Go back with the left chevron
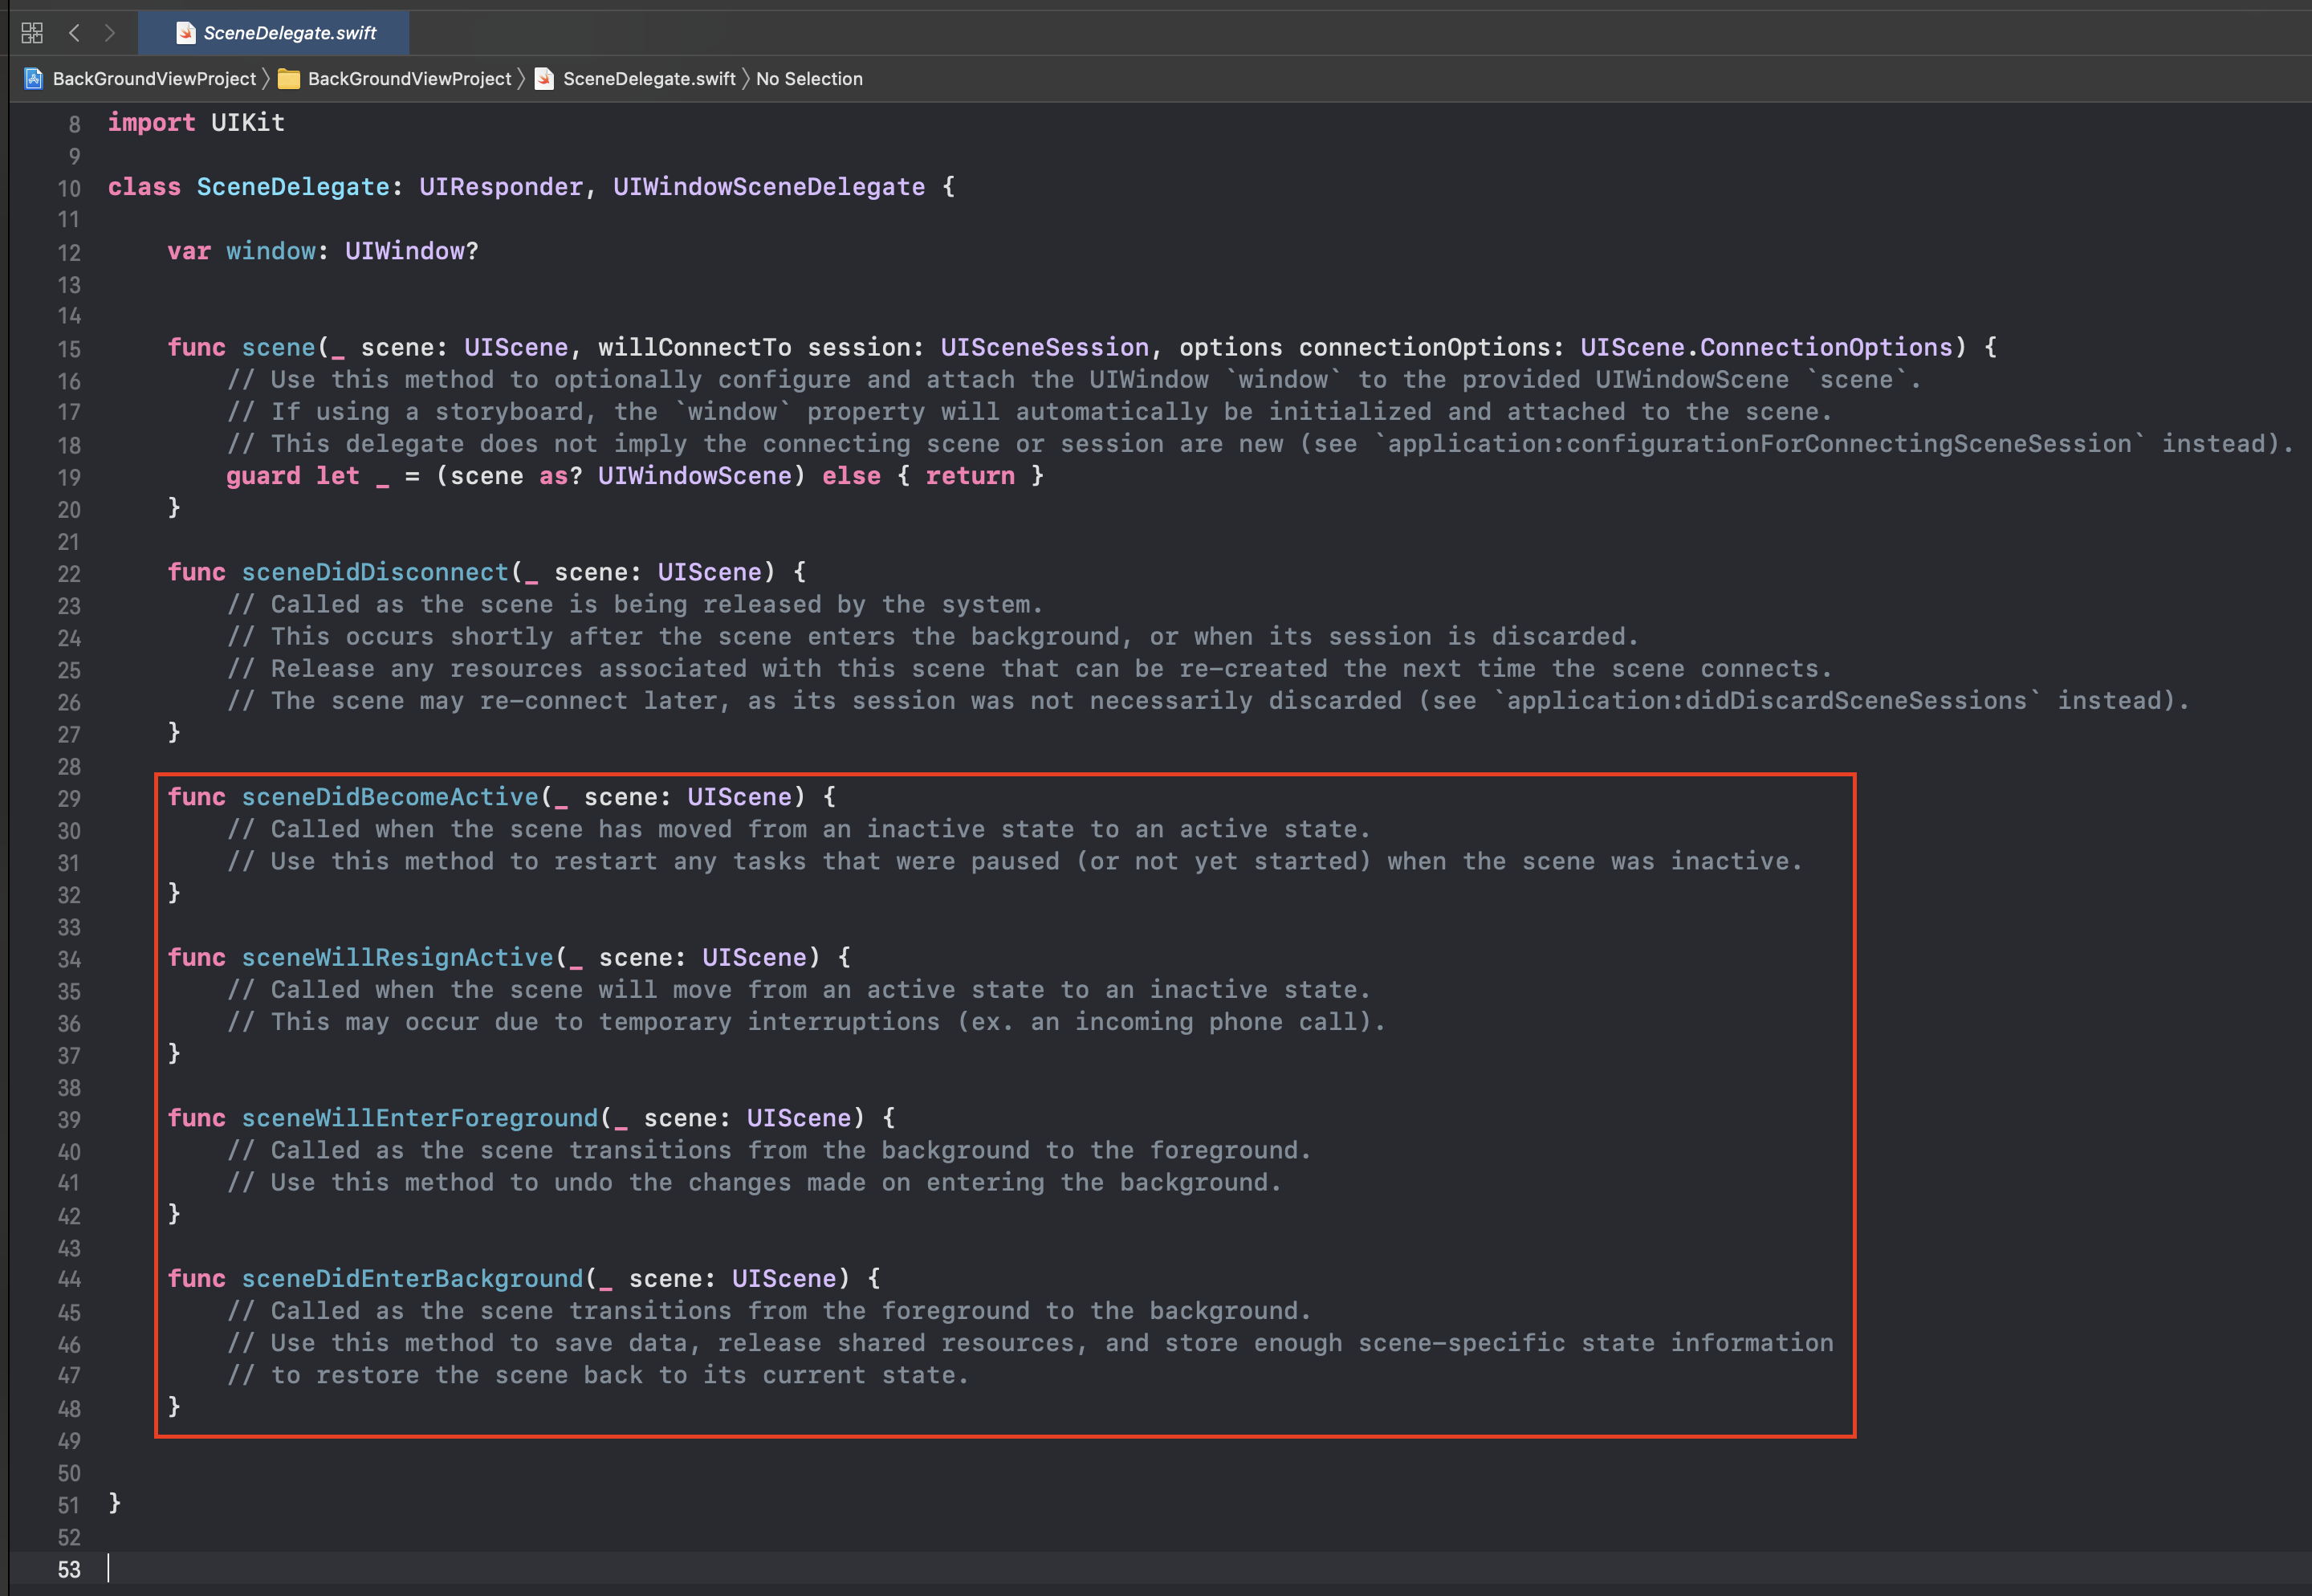Viewport: 2312px width, 1596px height. coord(74,33)
